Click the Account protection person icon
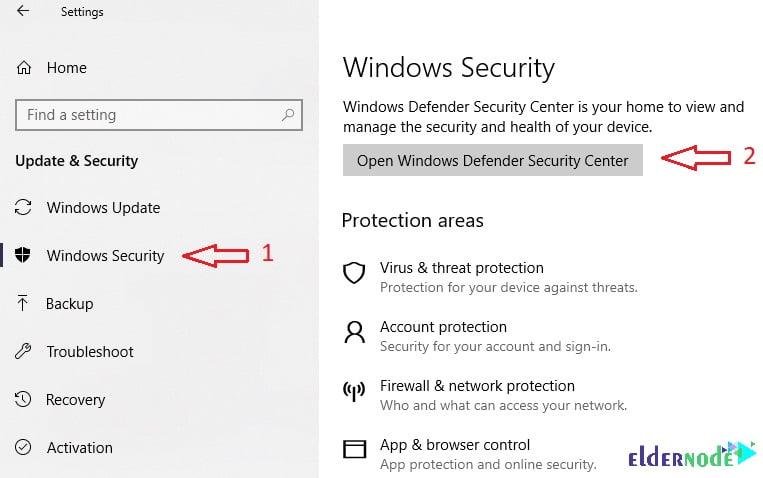 tap(354, 332)
